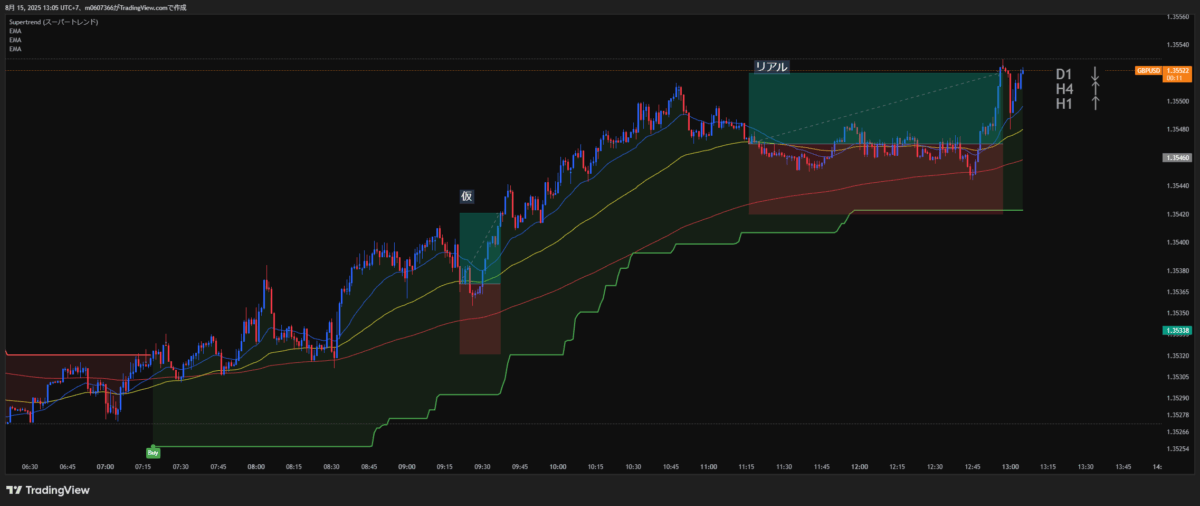
Task: Click the TradingView logo
Action: 47,490
